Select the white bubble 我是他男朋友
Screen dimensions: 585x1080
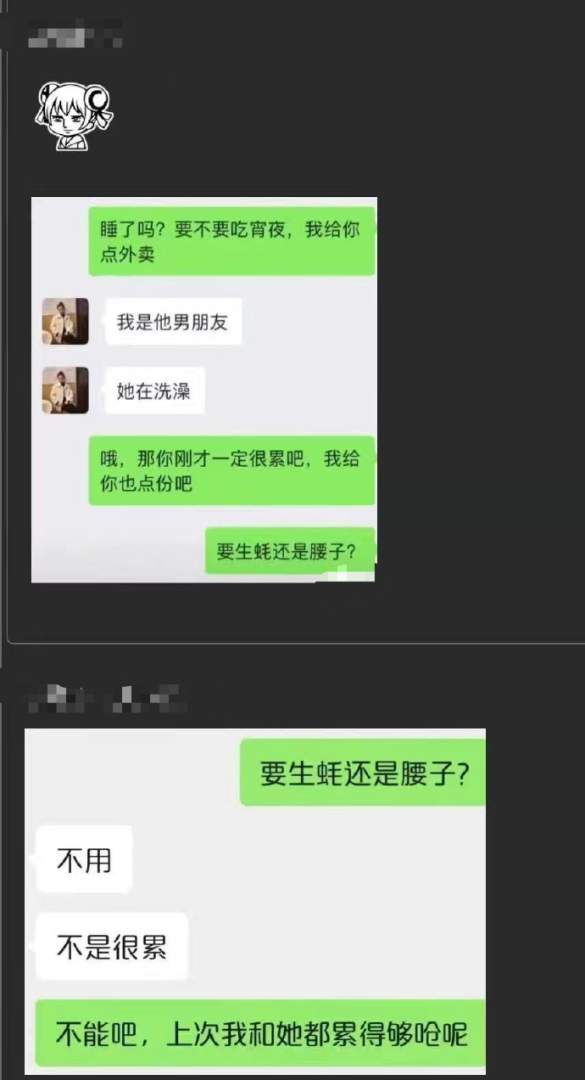coord(173,322)
